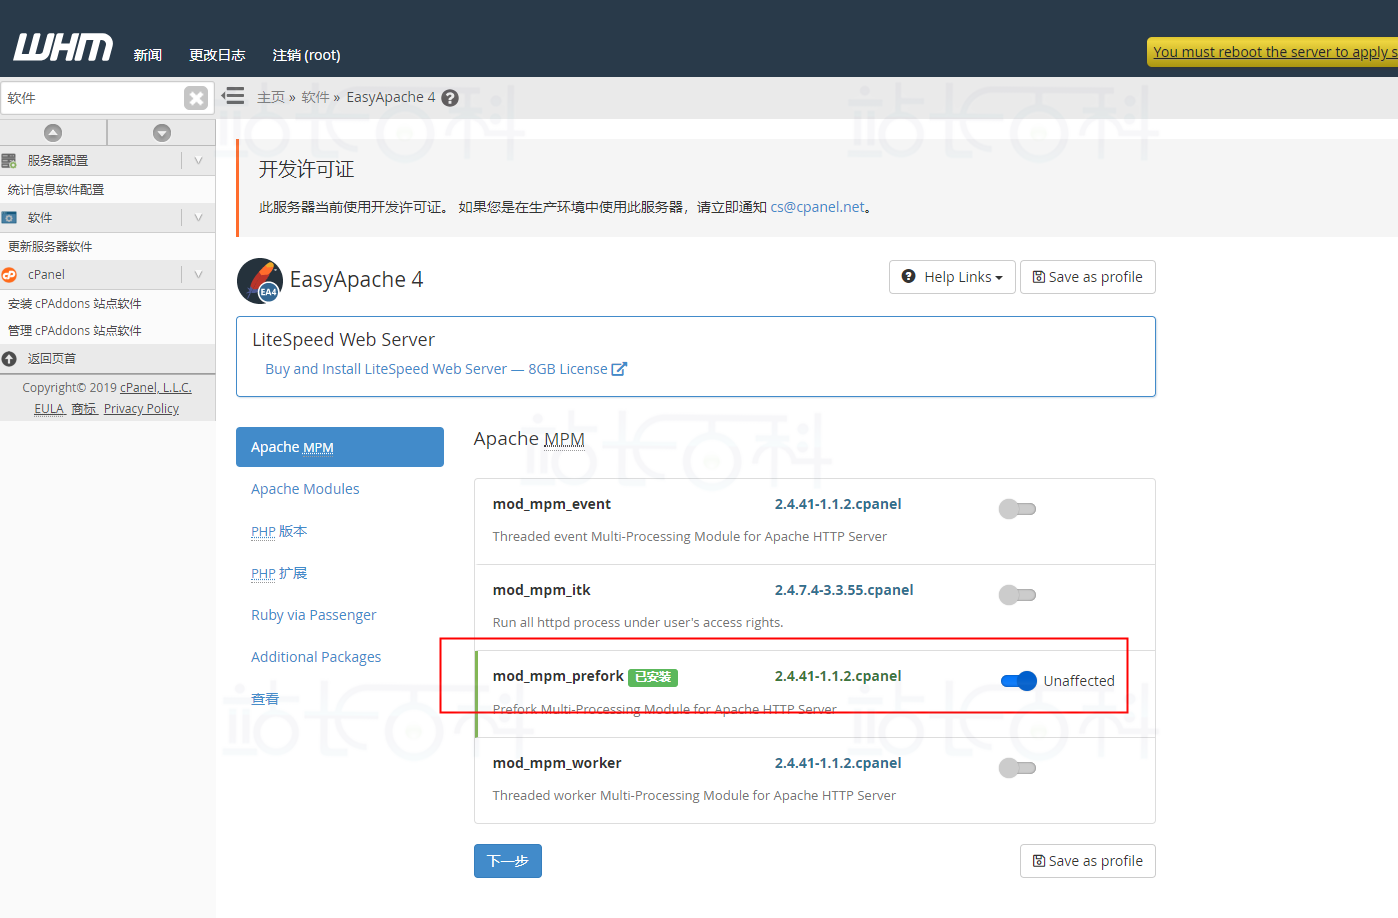The height and width of the screenshot is (918, 1398).
Task: Open the 更改日志 top menu
Action: (217, 55)
